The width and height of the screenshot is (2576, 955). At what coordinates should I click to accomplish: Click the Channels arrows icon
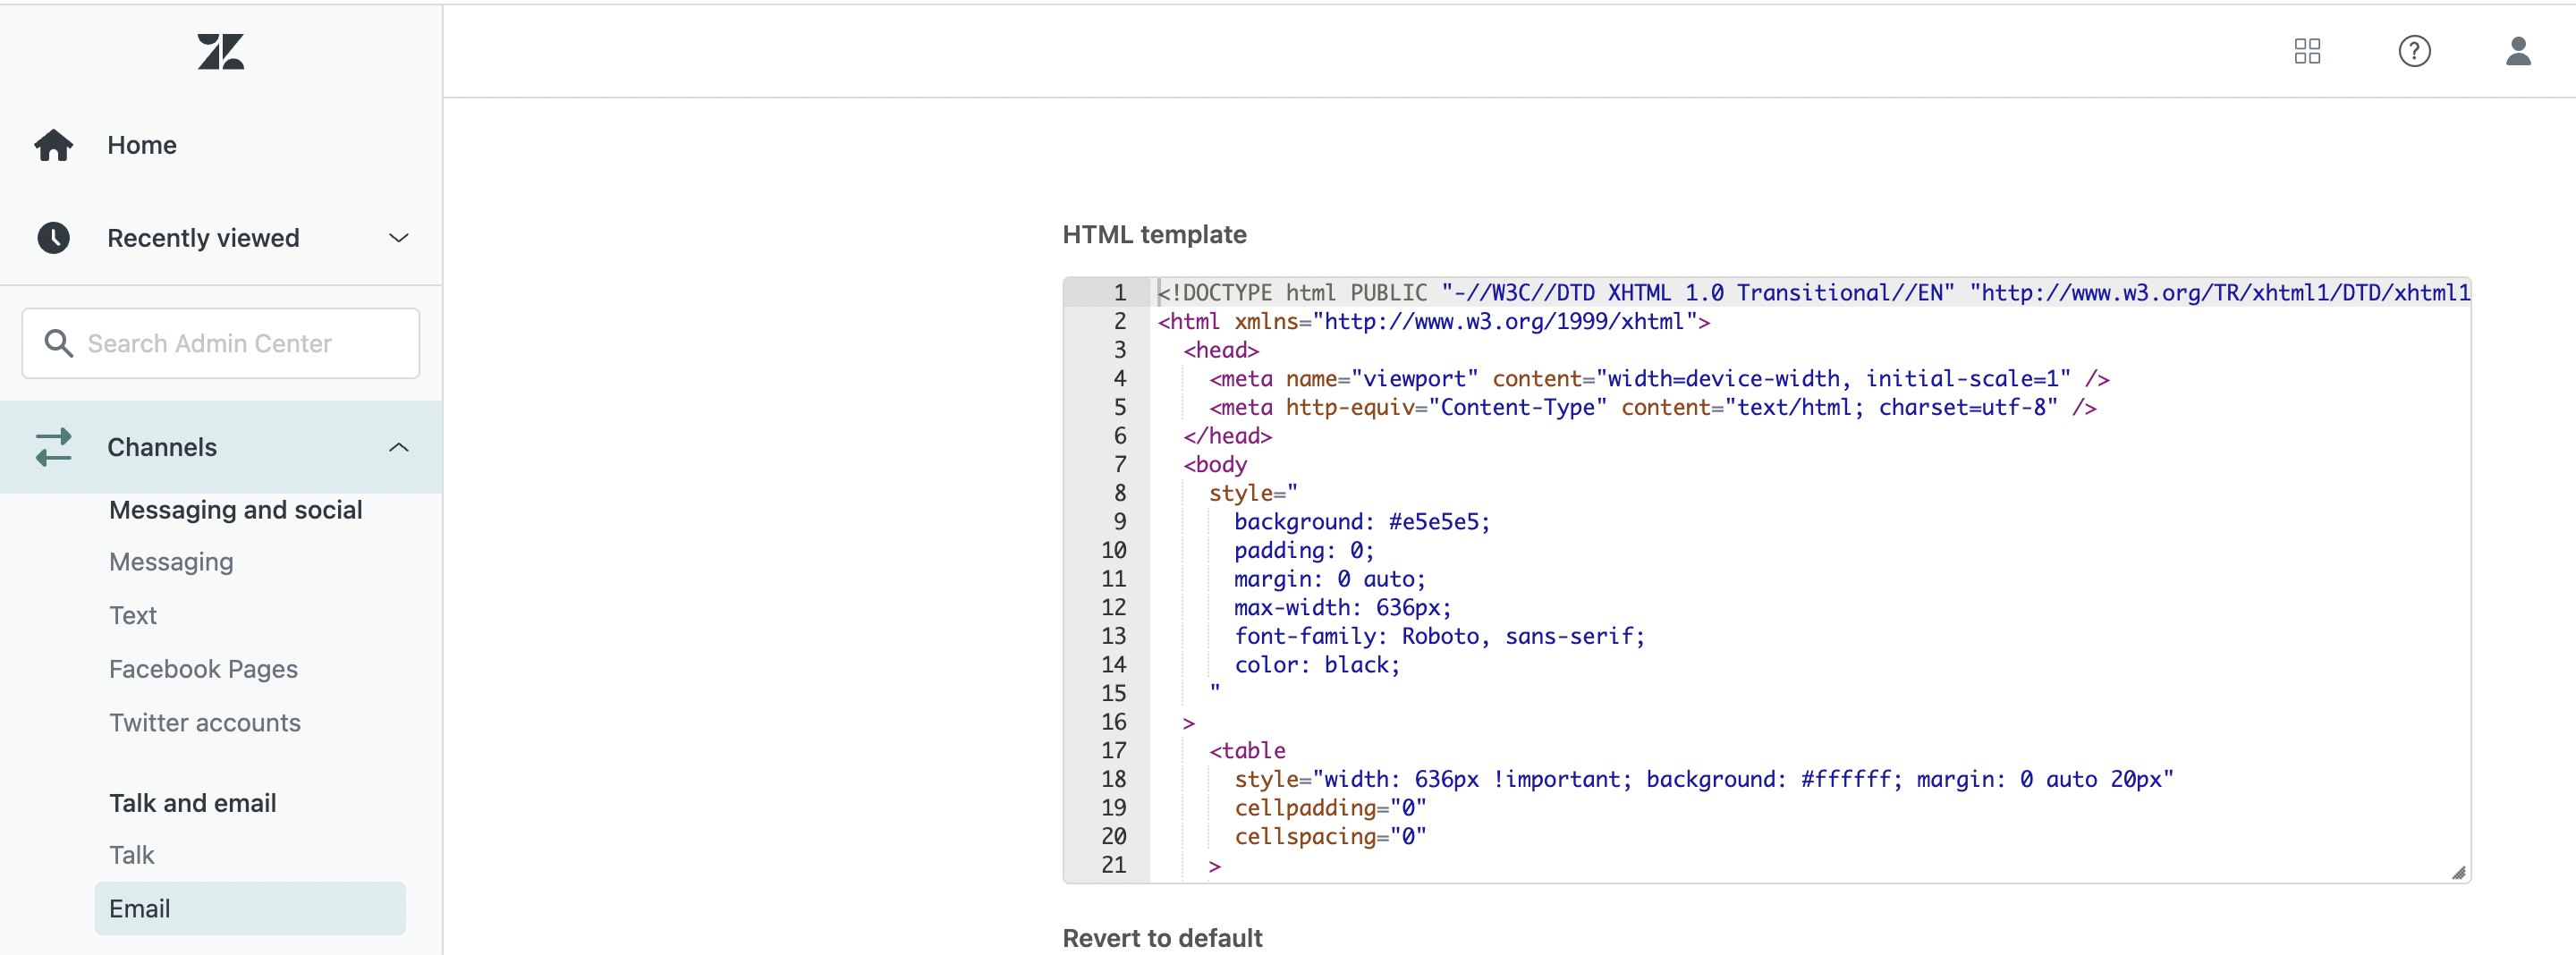[54, 447]
